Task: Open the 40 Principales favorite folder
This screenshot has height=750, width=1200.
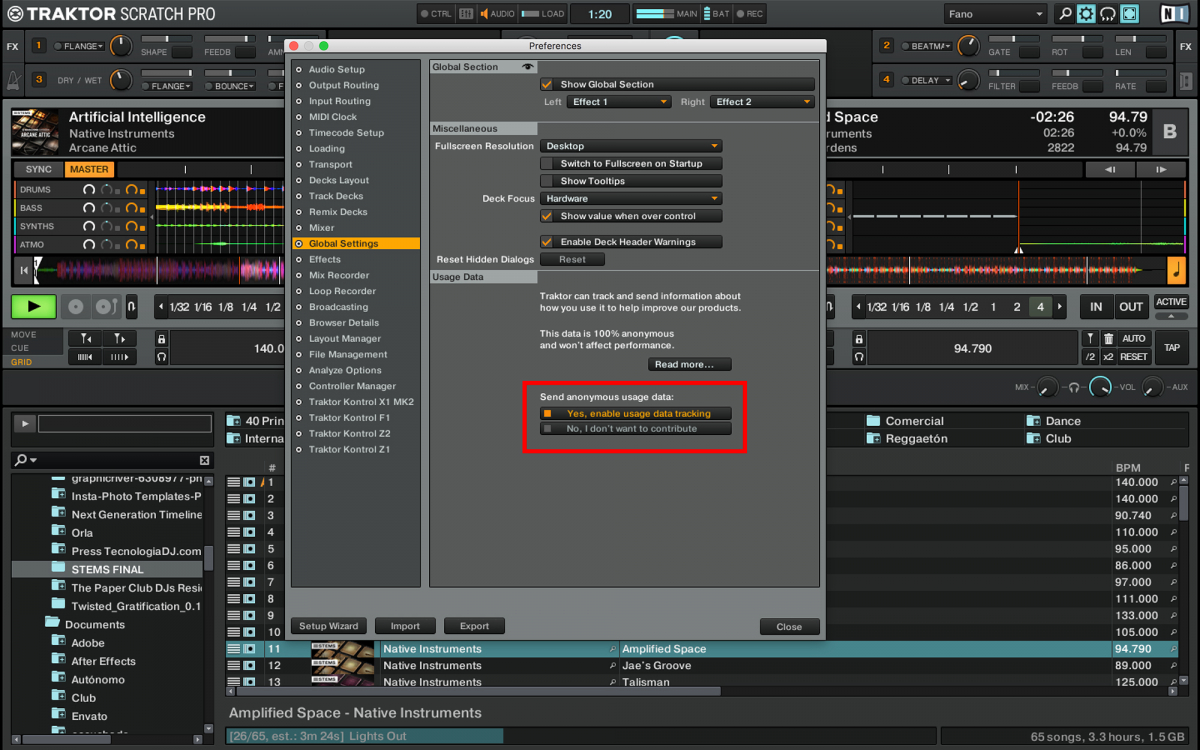Action: point(256,421)
